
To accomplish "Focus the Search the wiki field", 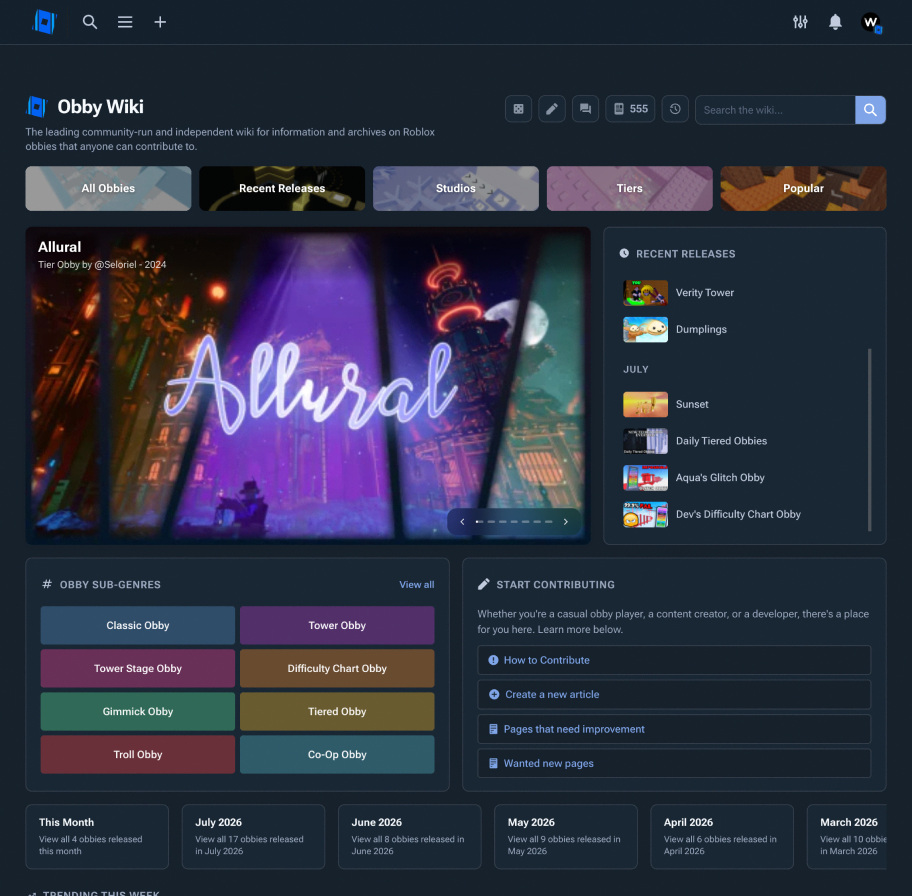I will [775, 110].
